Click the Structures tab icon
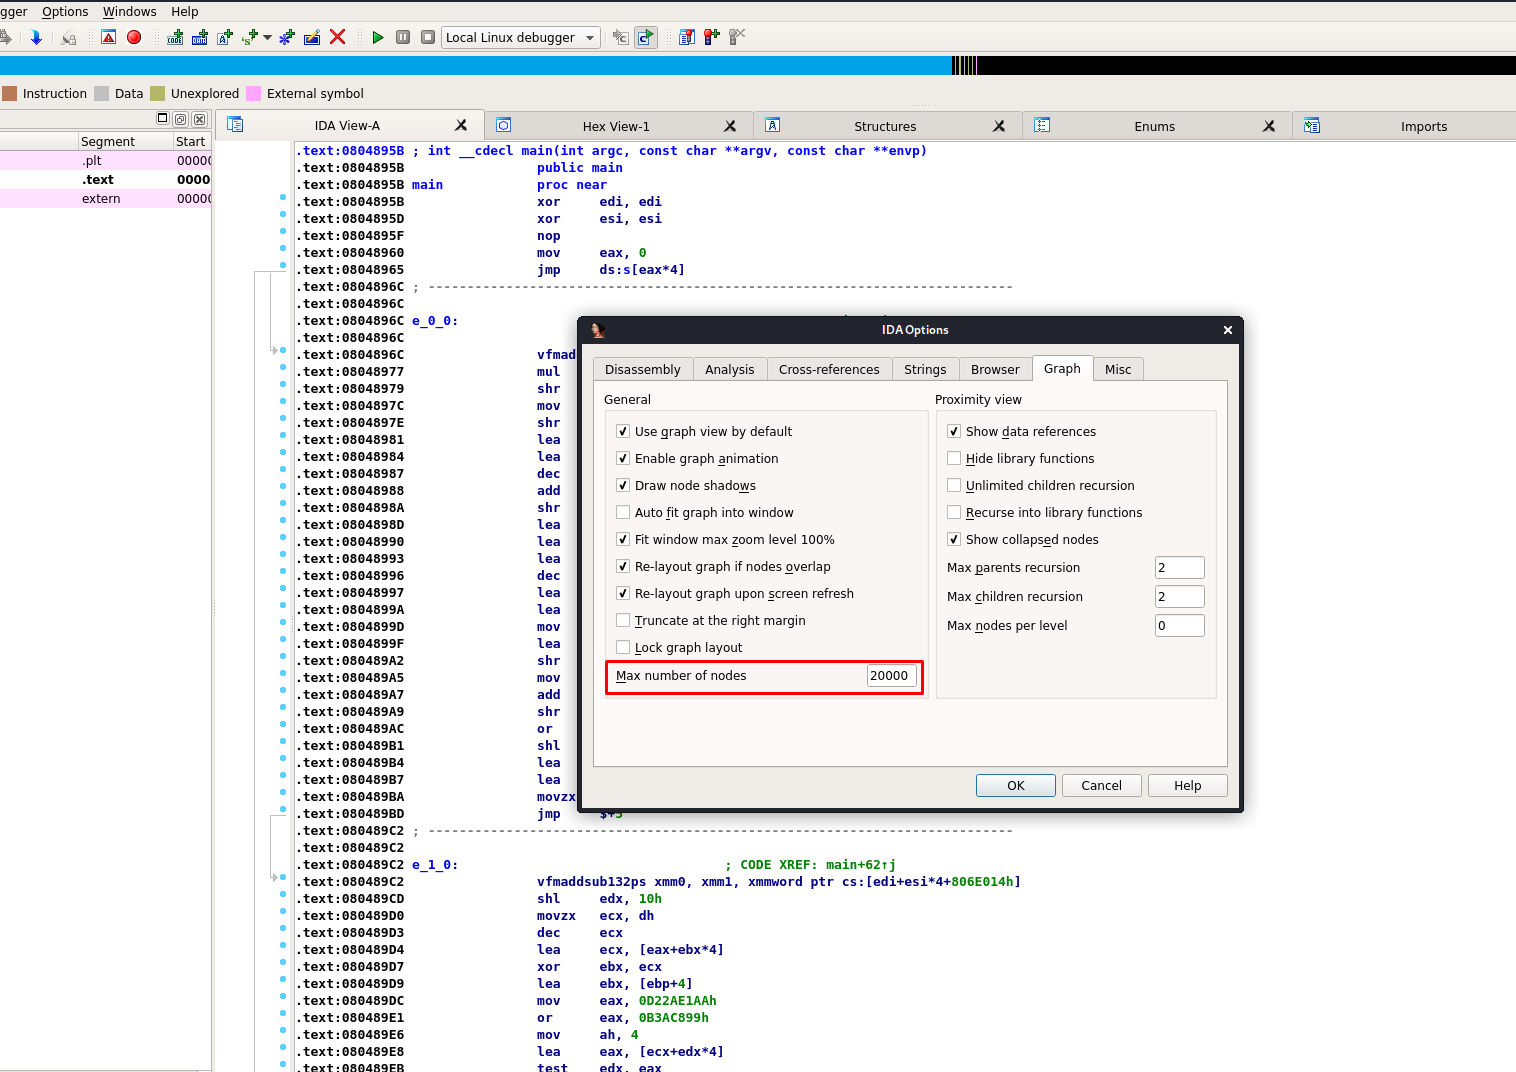Viewport: 1516px width, 1072px height. (x=773, y=125)
